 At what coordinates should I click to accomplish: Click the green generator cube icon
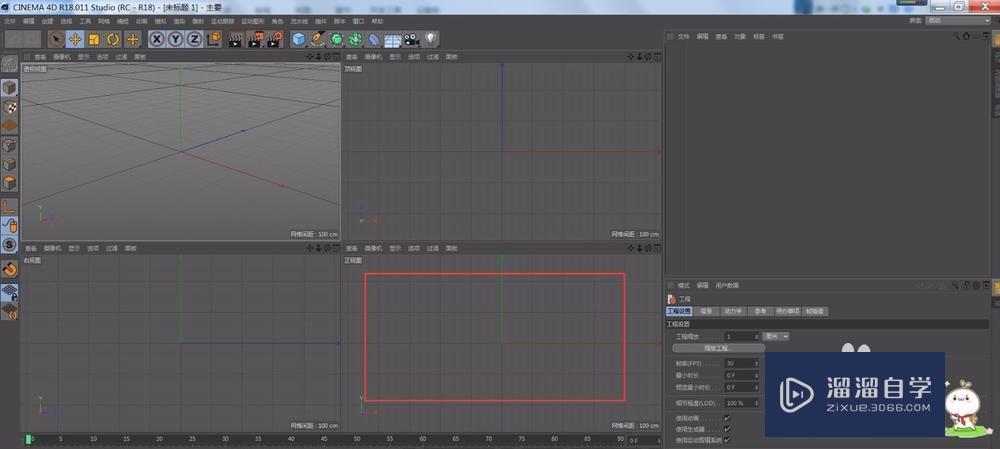click(337, 40)
